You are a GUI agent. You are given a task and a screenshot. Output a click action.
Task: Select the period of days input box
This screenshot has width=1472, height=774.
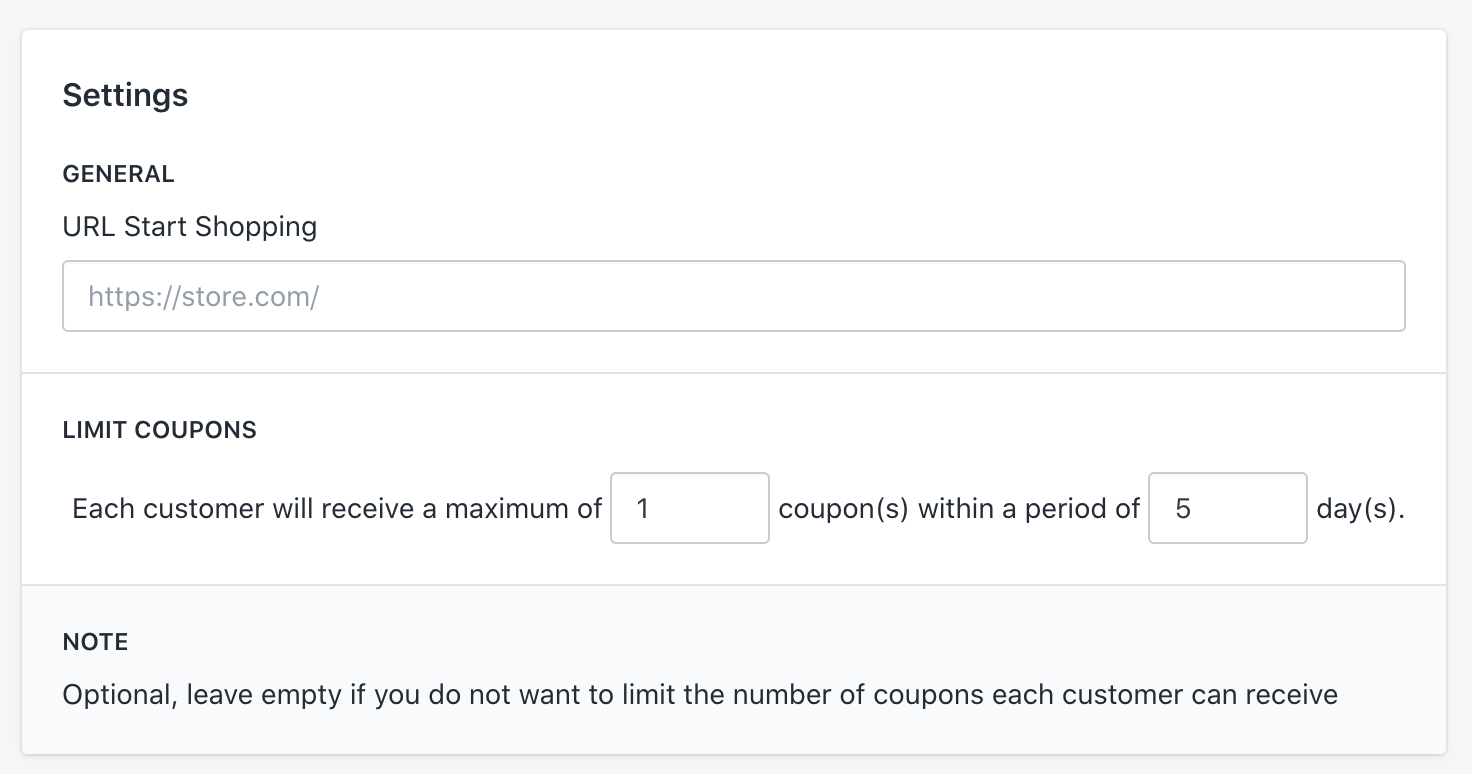(x=1227, y=508)
